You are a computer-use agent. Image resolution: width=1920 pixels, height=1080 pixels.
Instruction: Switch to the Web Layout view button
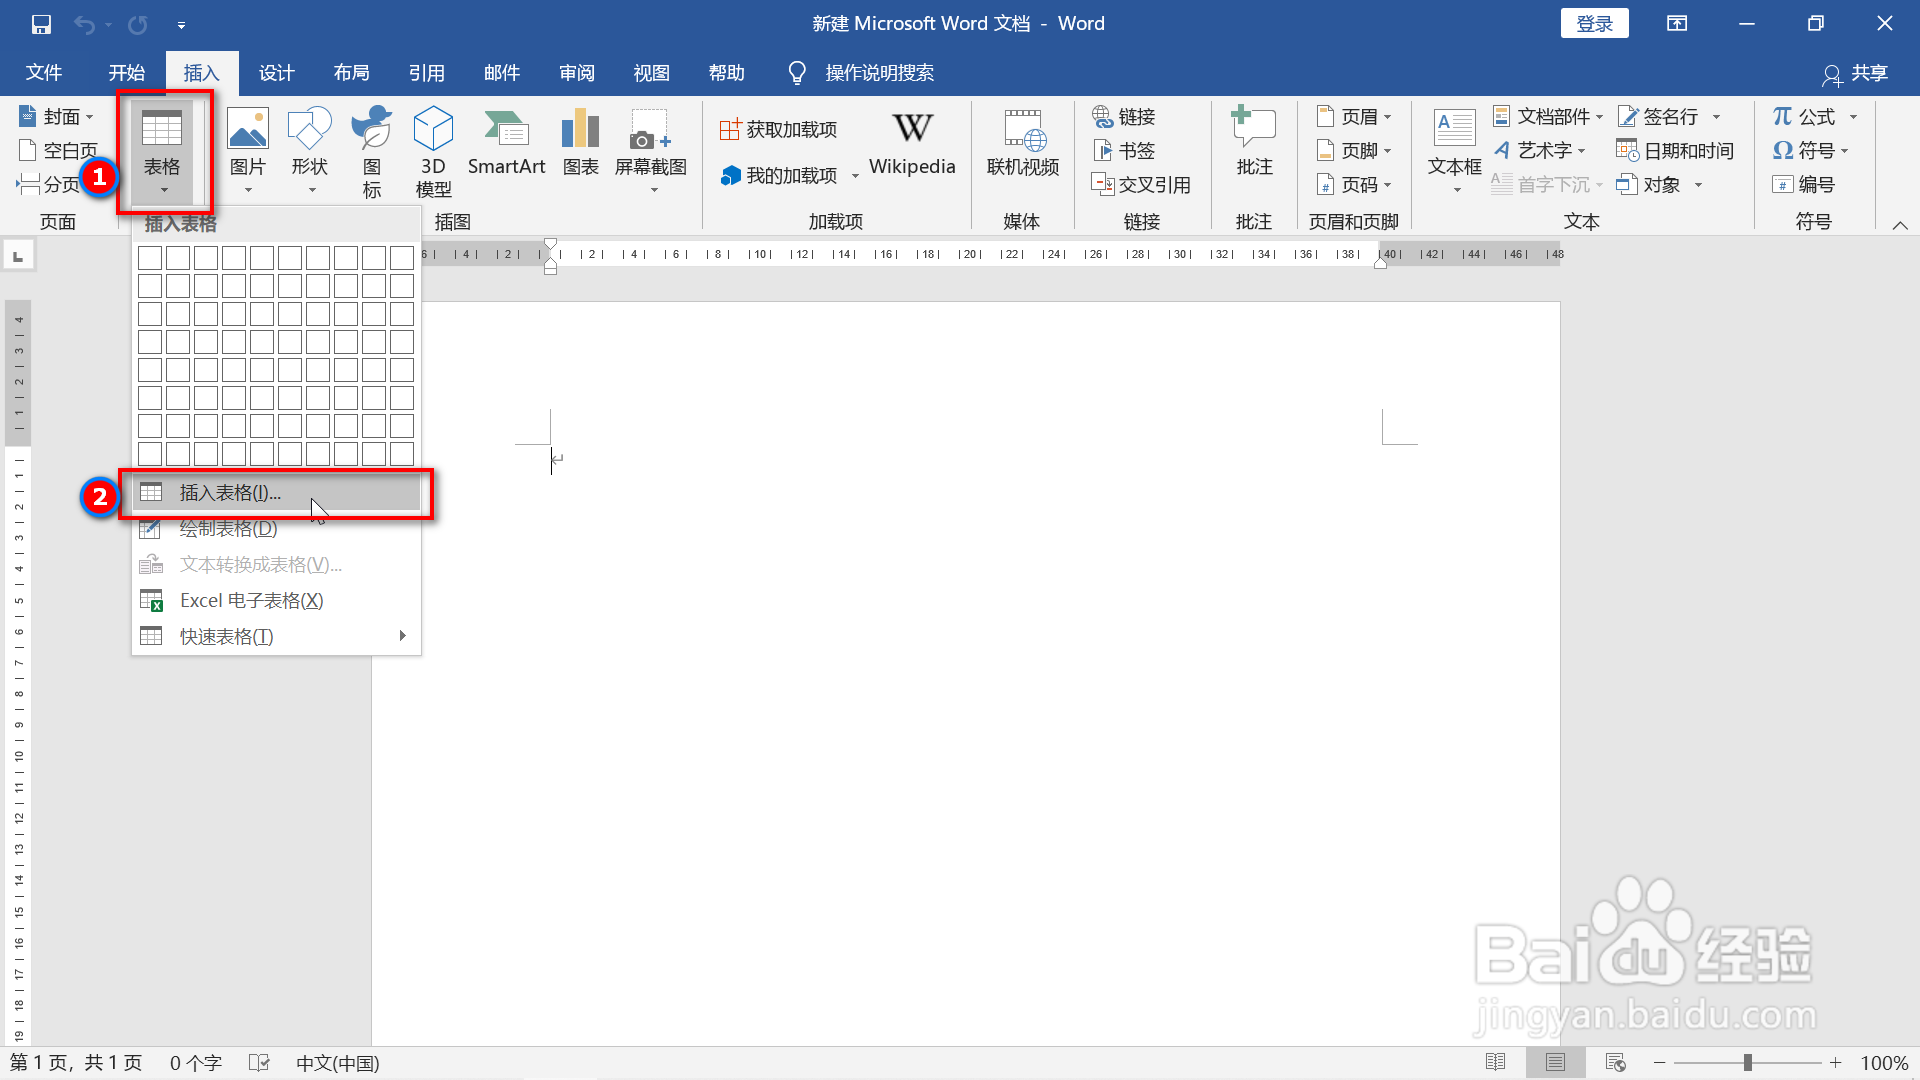coord(1615,1062)
